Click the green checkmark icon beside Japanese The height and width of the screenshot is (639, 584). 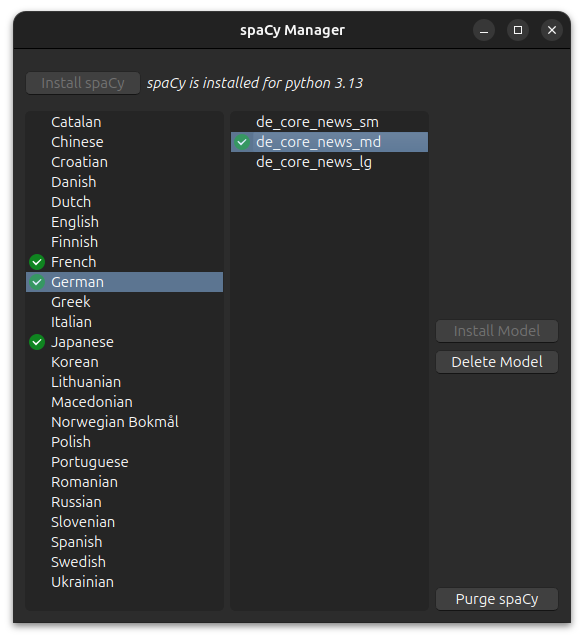pos(37,342)
